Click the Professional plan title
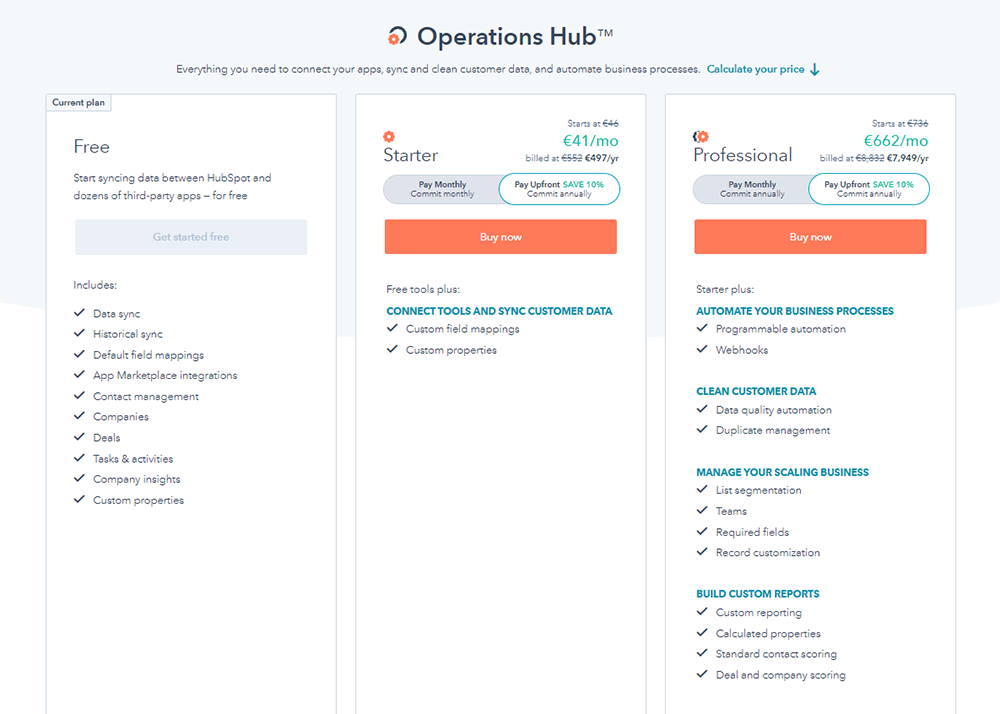This screenshot has width=1000, height=714. [743, 155]
